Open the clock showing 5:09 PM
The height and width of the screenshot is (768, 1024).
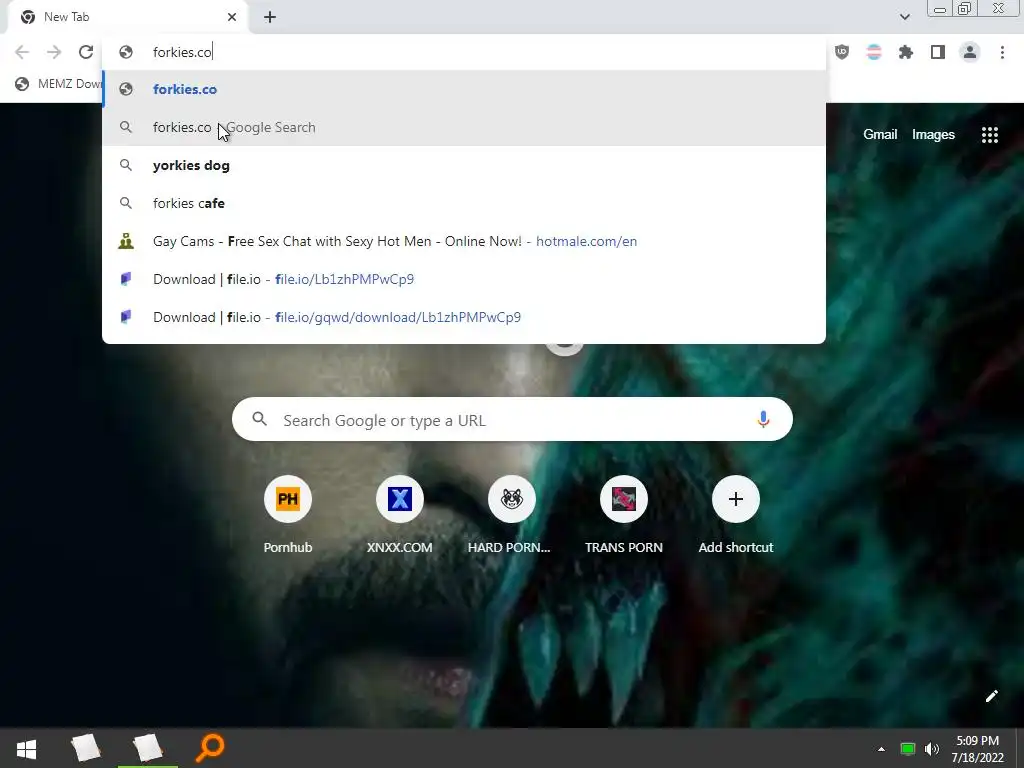pyautogui.click(x=978, y=749)
